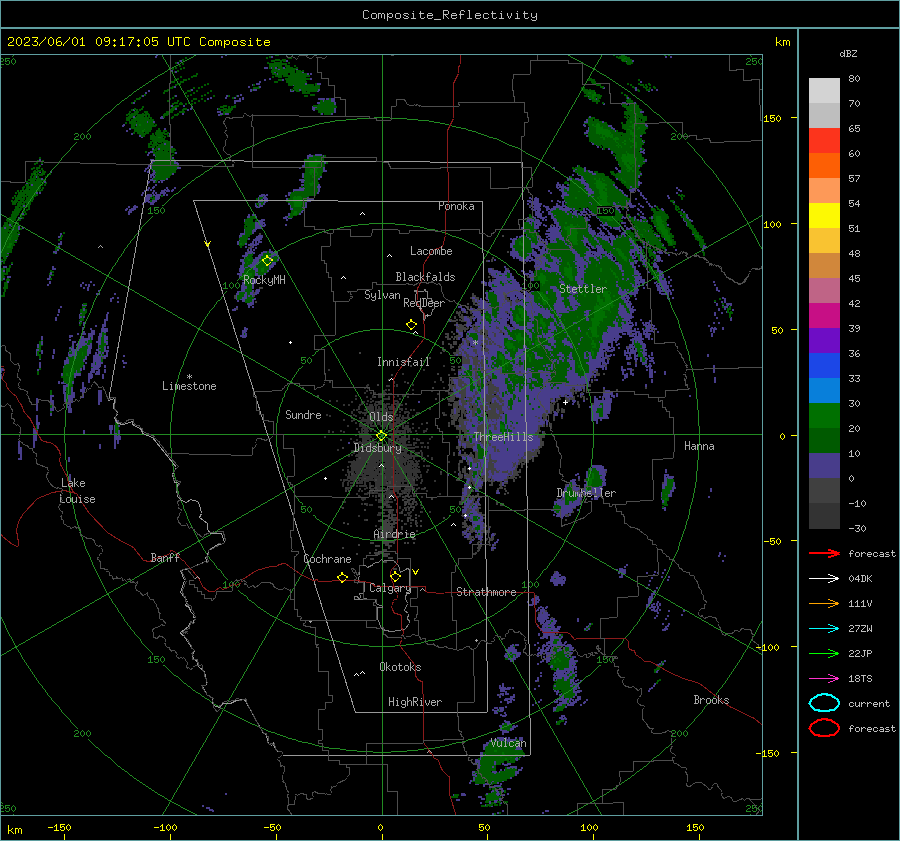Screen dimensions: 900x841
Task: Click the Stettler city label
Action: pyautogui.click(x=583, y=289)
